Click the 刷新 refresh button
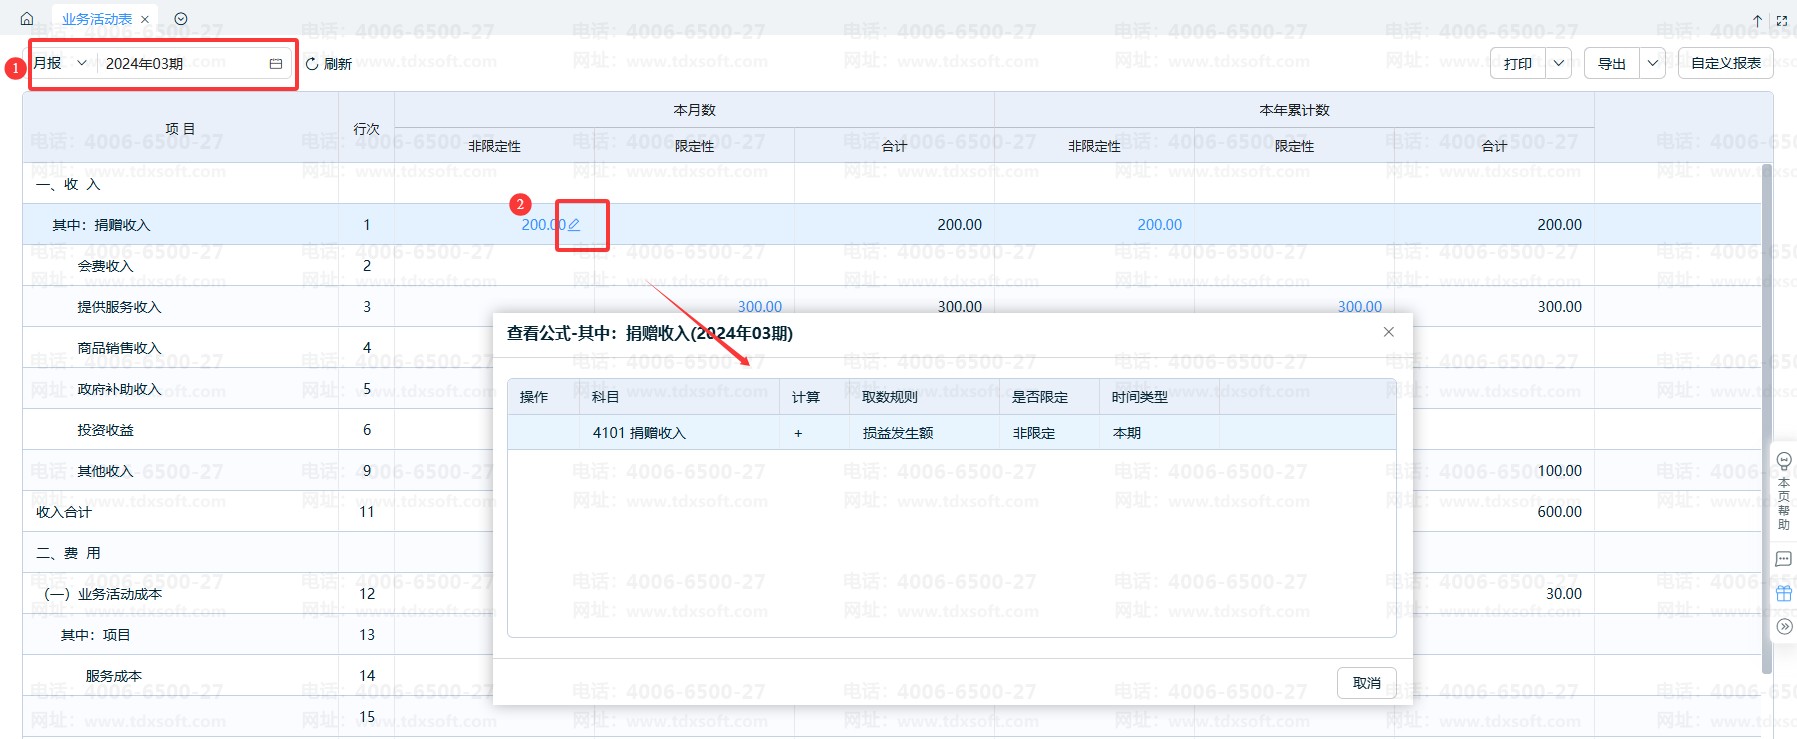 click(x=329, y=64)
